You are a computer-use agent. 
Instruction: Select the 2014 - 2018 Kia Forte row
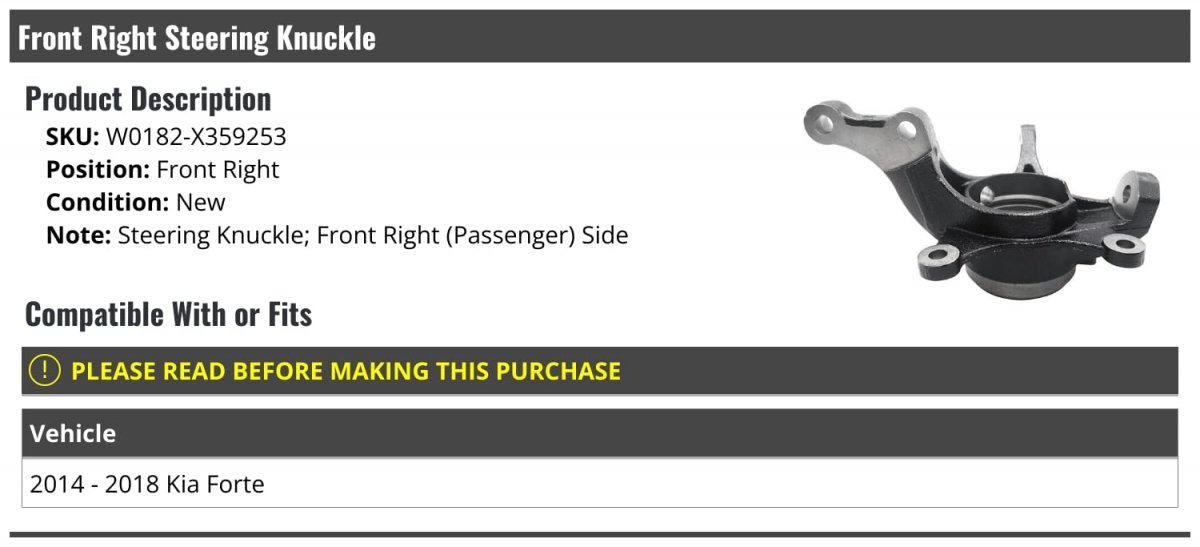coord(599,484)
